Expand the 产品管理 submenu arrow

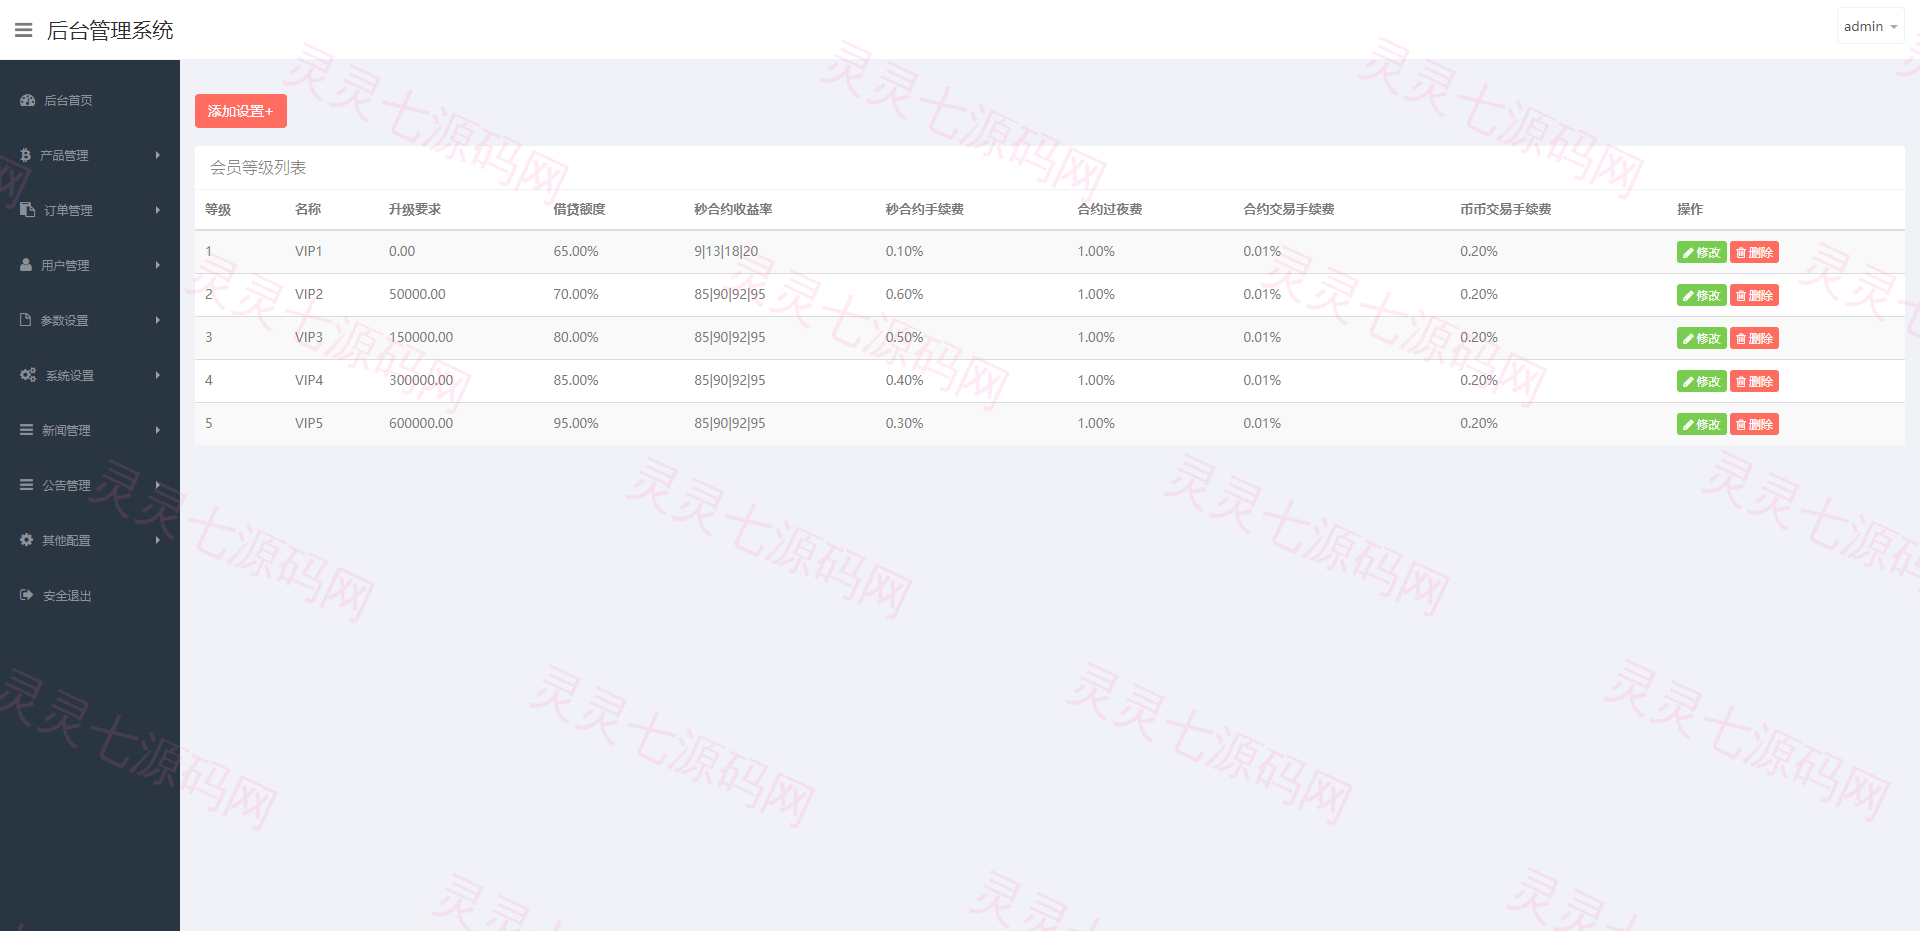click(x=158, y=155)
